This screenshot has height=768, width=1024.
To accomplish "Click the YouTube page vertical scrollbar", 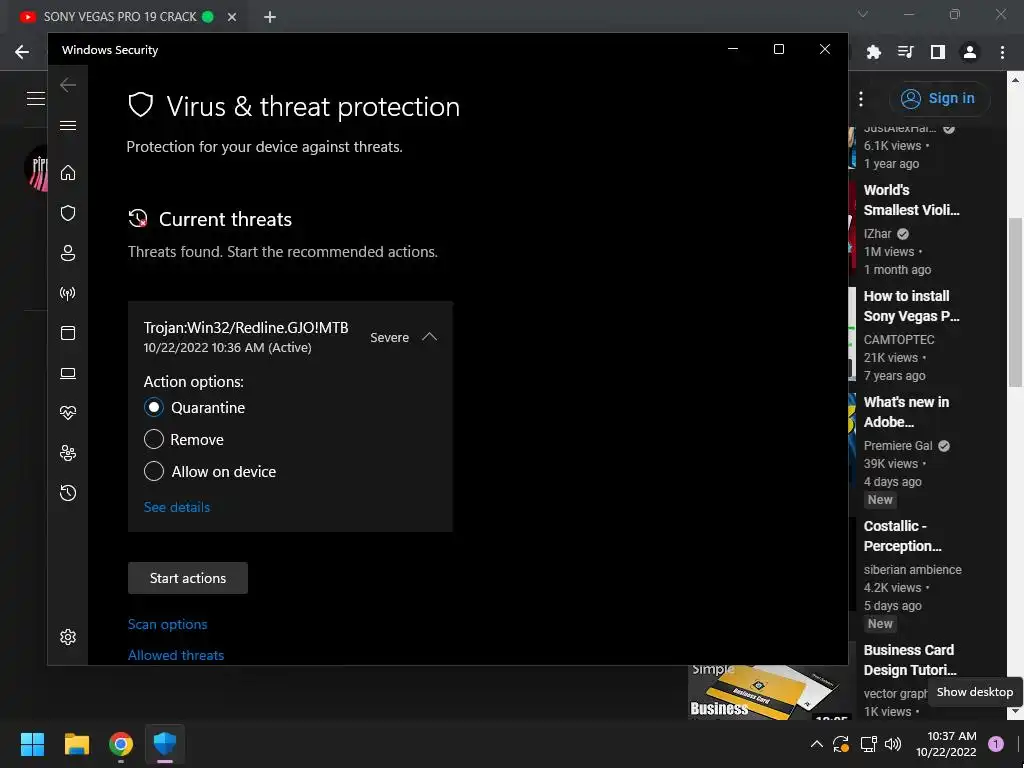I will click(1016, 302).
